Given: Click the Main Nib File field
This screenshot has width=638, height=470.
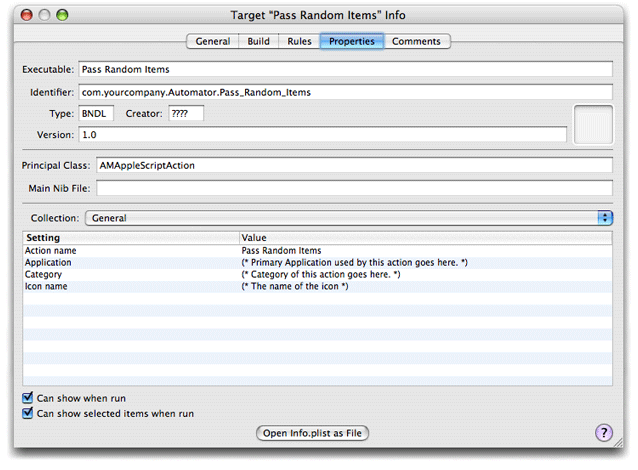Looking at the screenshot, I should click(354, 188).
